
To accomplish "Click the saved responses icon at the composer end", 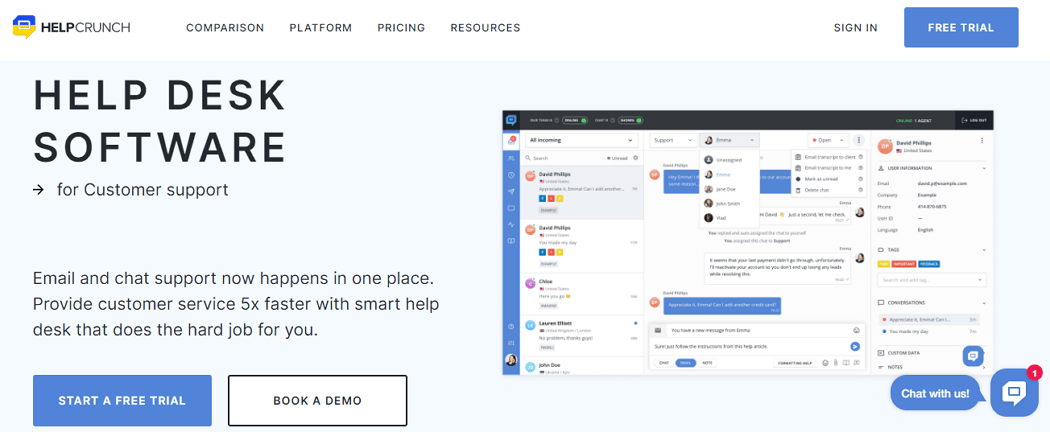I will [856, 363].
